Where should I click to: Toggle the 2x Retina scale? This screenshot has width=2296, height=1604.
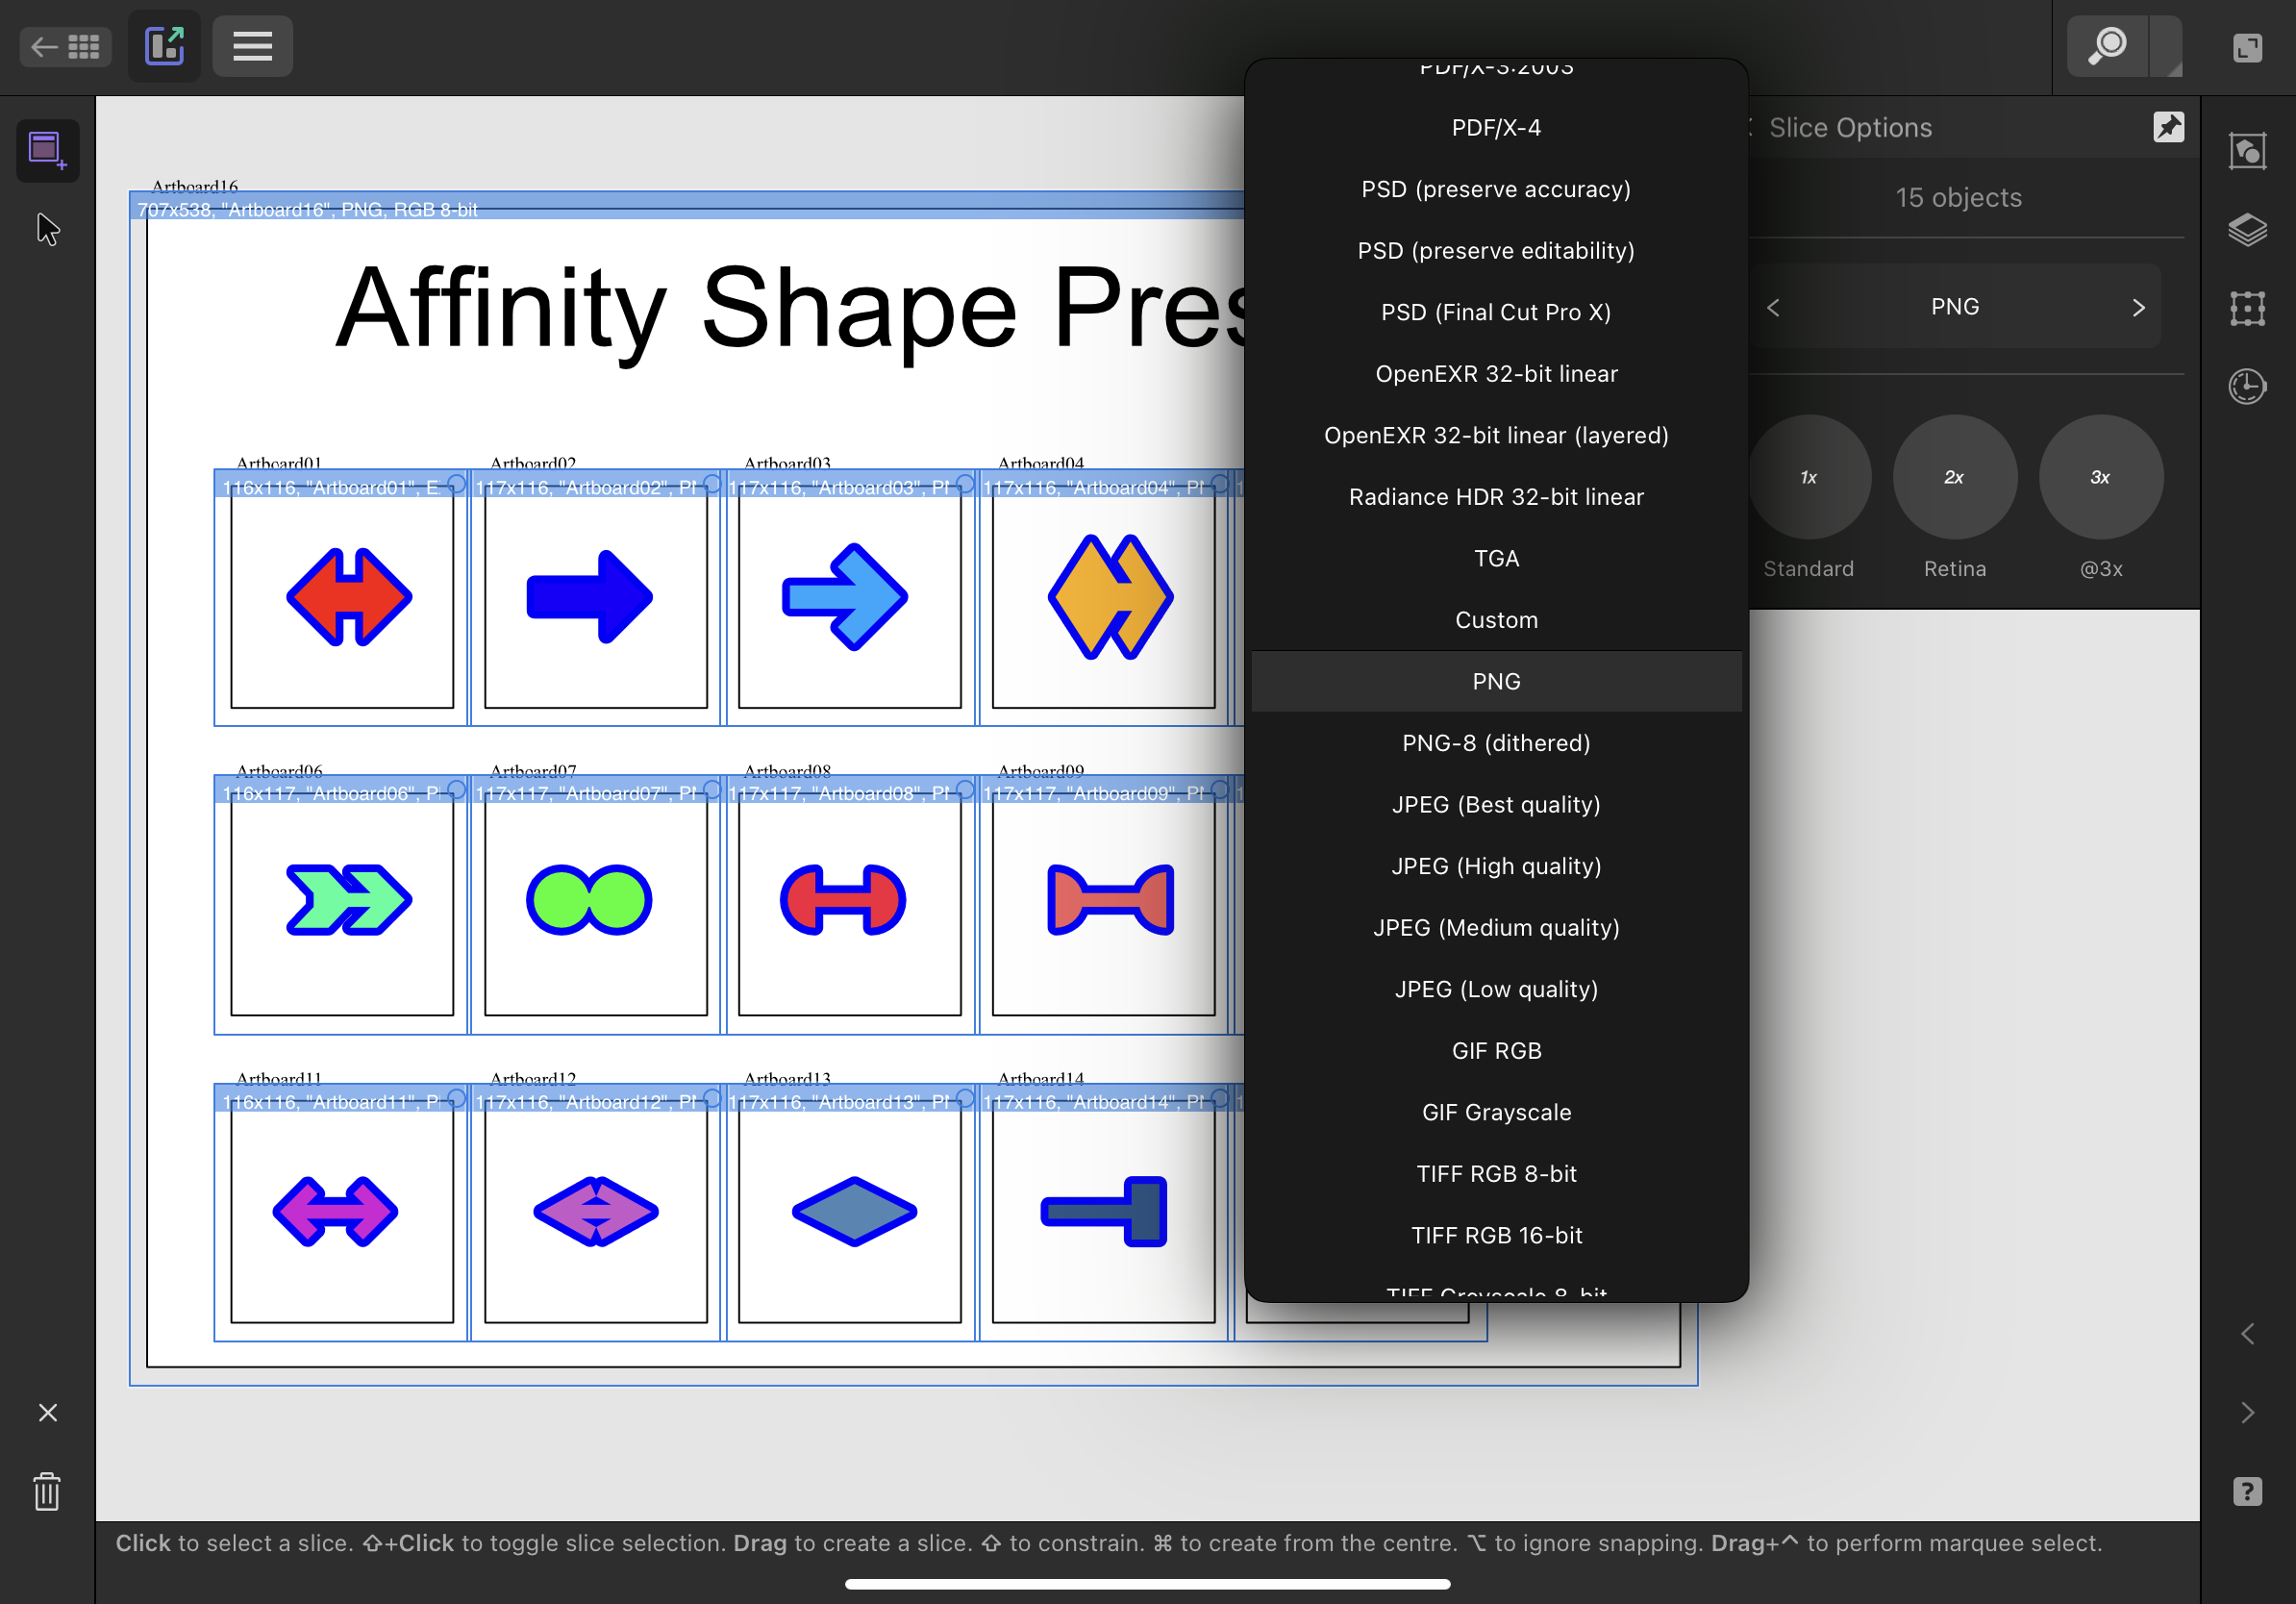[x=1955, y=477]
